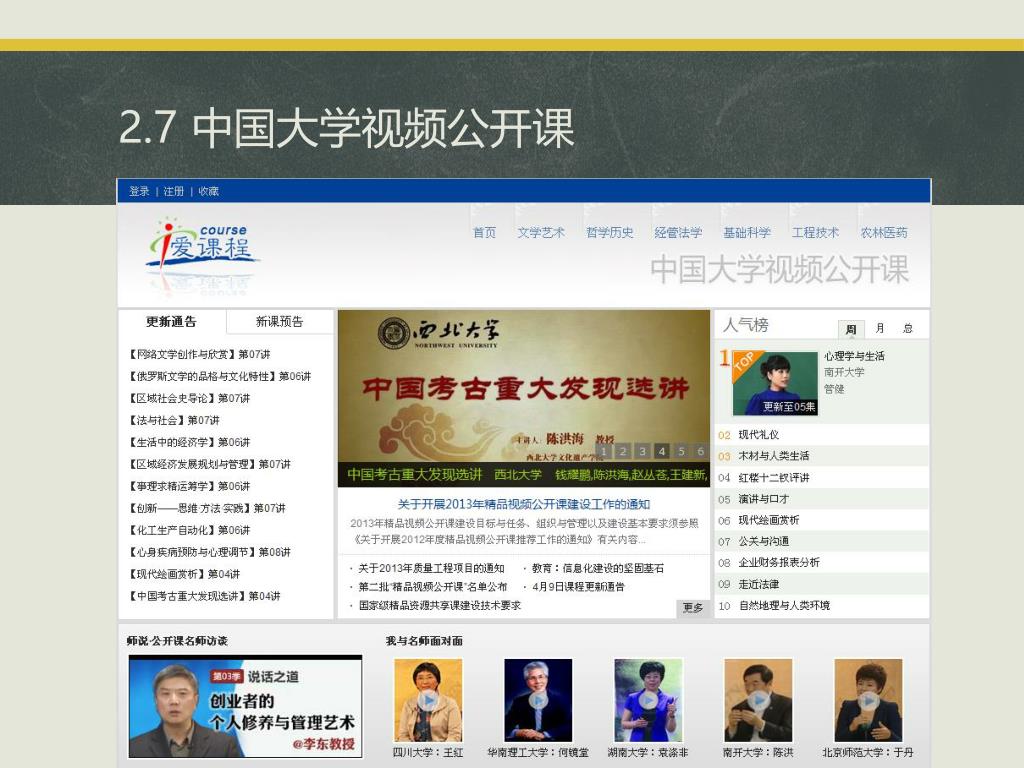Switch 人气榜 to 周 weekly tab
1024x768 pixels.
[x=851, y=329]
